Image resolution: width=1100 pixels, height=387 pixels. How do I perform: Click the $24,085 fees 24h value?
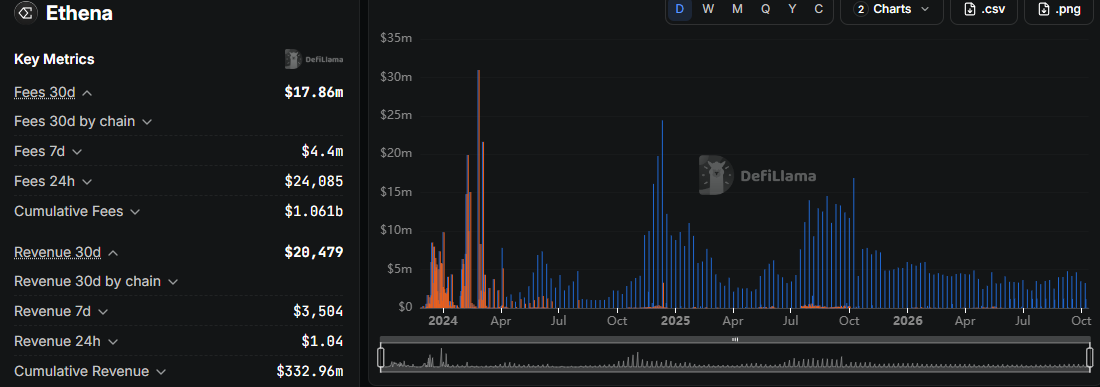(314, 182)
